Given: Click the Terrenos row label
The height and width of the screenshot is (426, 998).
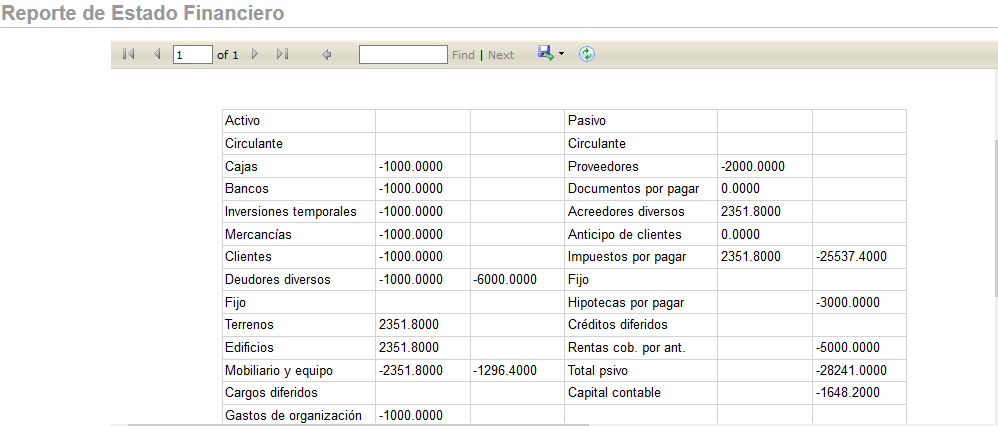Looking at the screenshot, I should (x=250, y=325).
